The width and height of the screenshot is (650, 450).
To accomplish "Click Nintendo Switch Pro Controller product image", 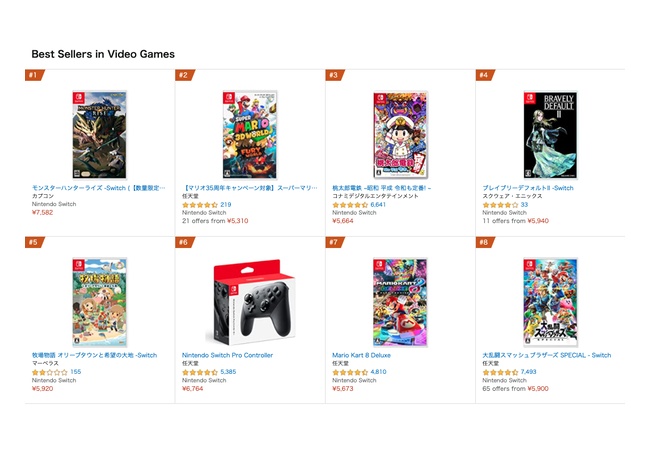I will click(249, 302).
